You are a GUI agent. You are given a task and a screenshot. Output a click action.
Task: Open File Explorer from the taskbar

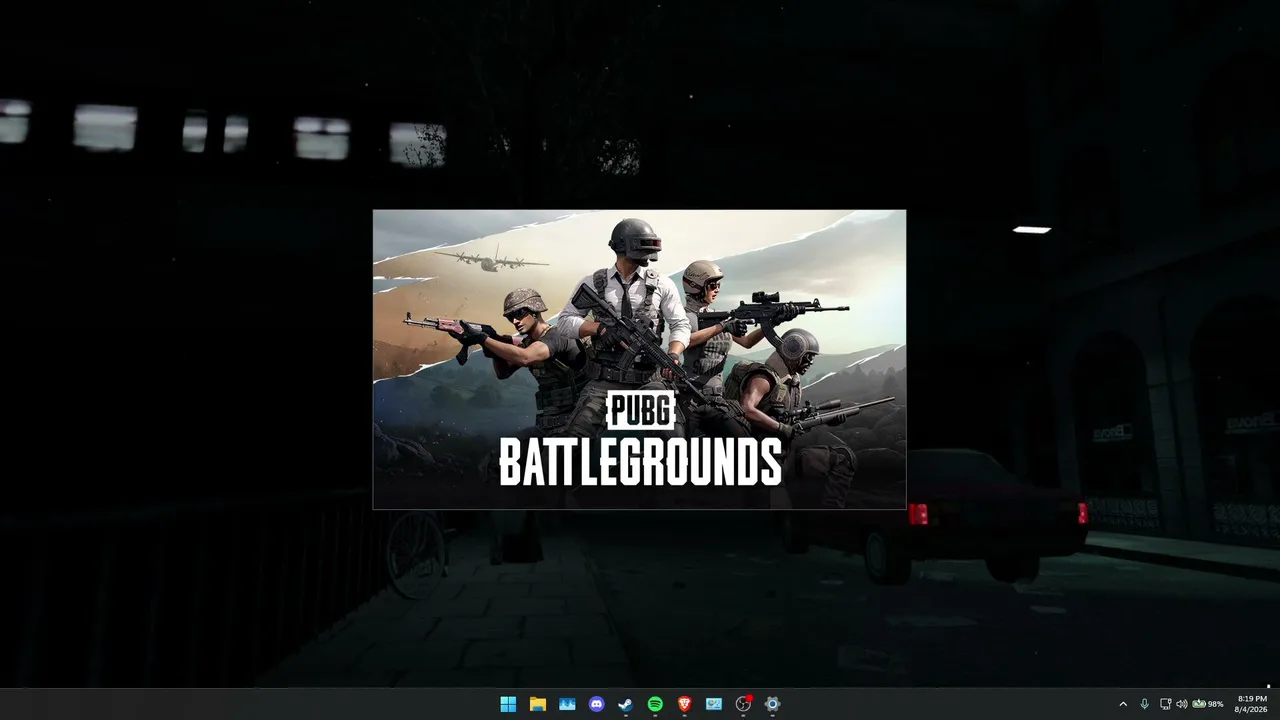[537, 704]
